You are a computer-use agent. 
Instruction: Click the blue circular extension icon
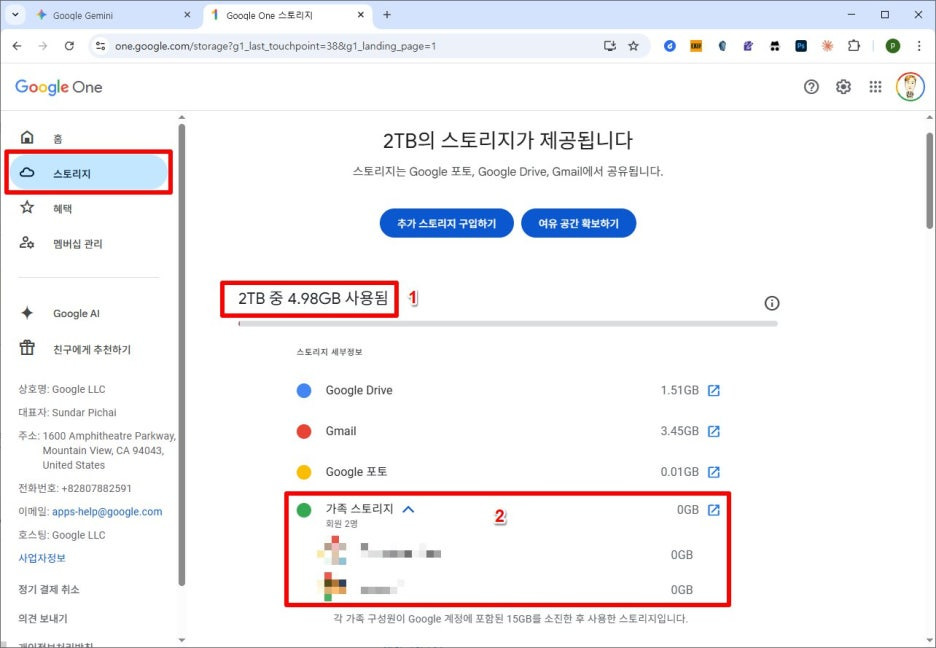(x=670, y=46)
